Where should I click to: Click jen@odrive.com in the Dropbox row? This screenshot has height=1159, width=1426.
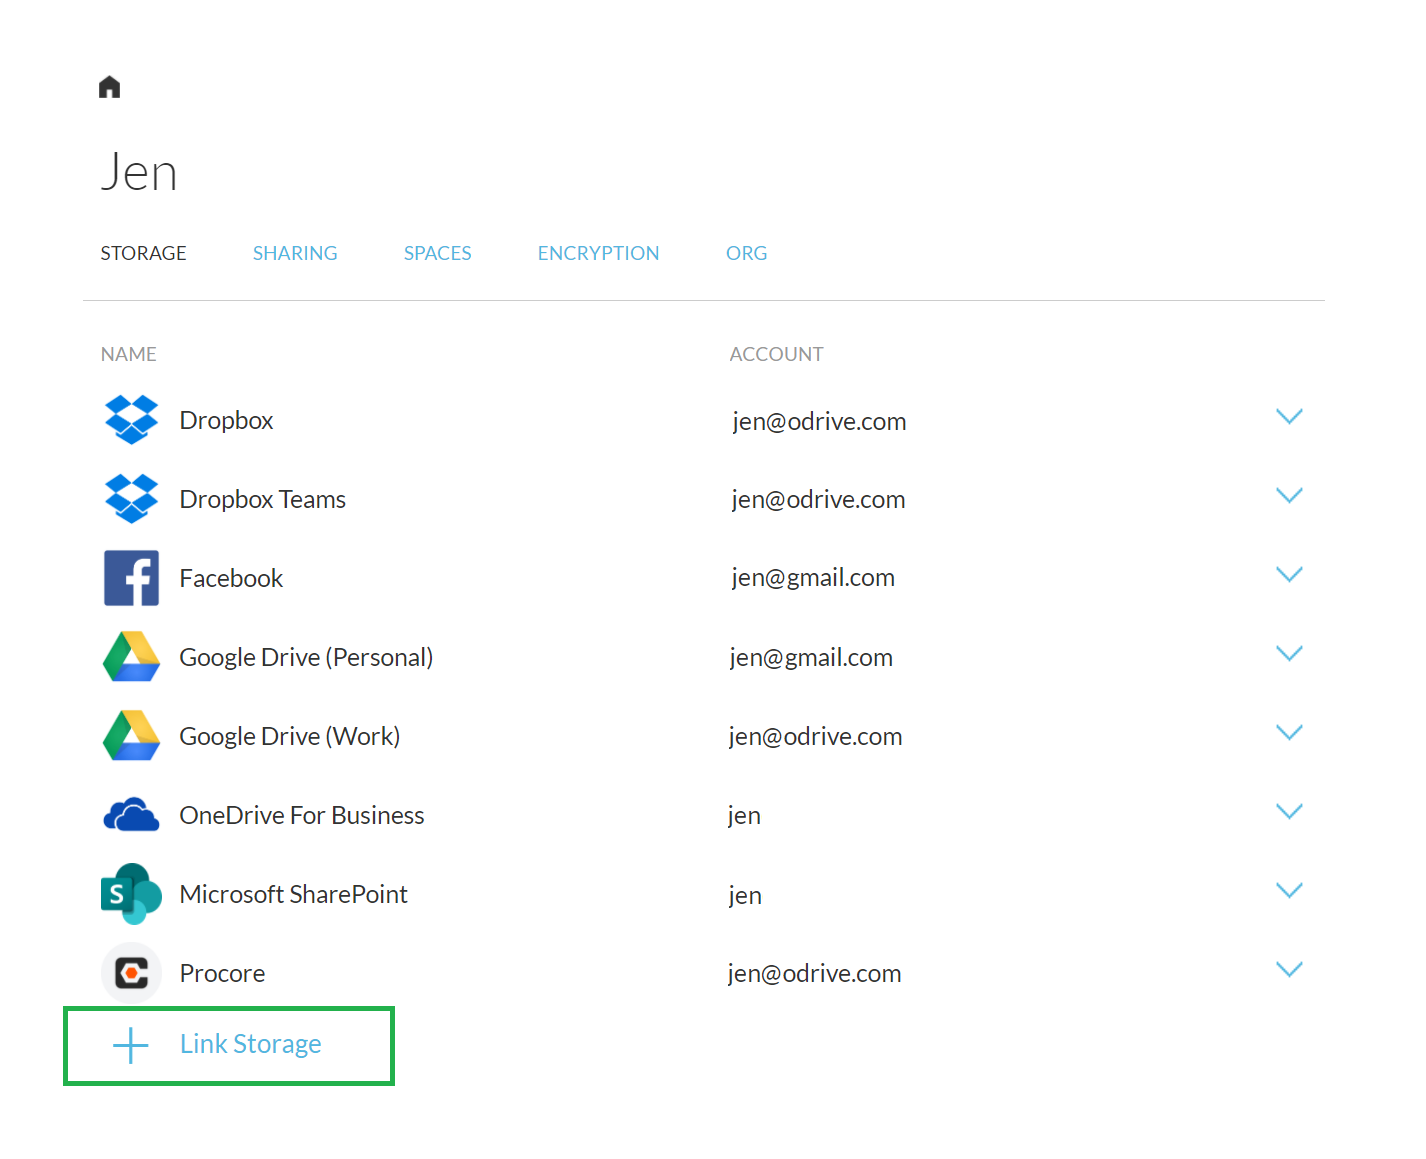pyautogui.click(x=819, y=421)
